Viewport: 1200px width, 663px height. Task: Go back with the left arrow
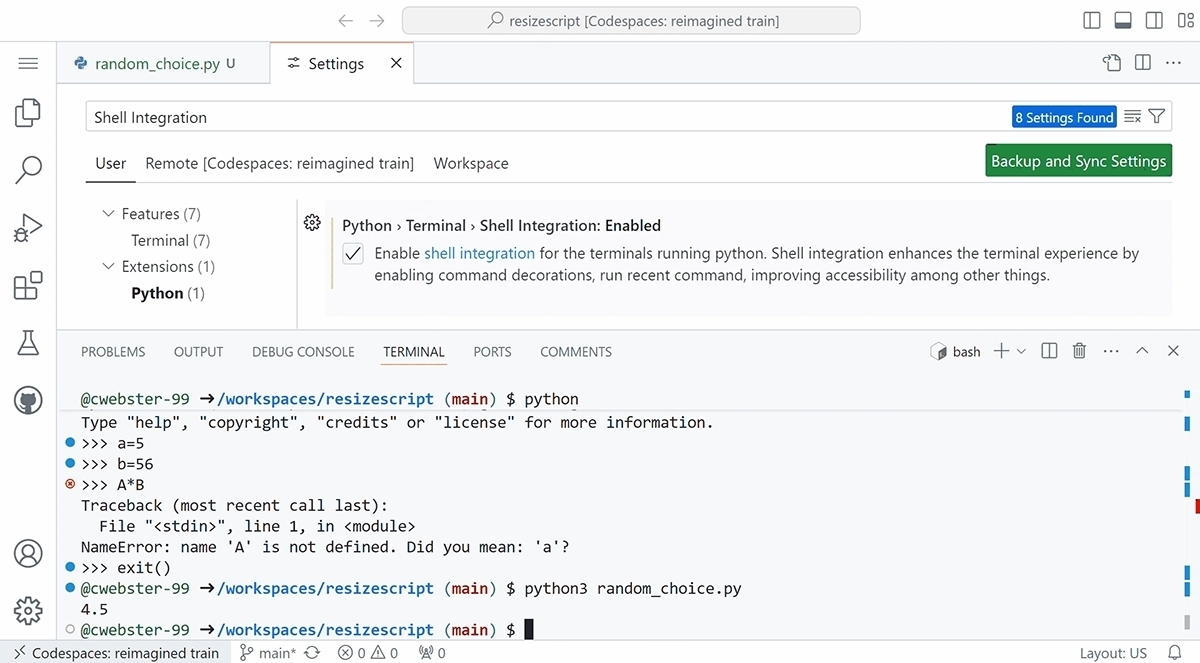345,20
